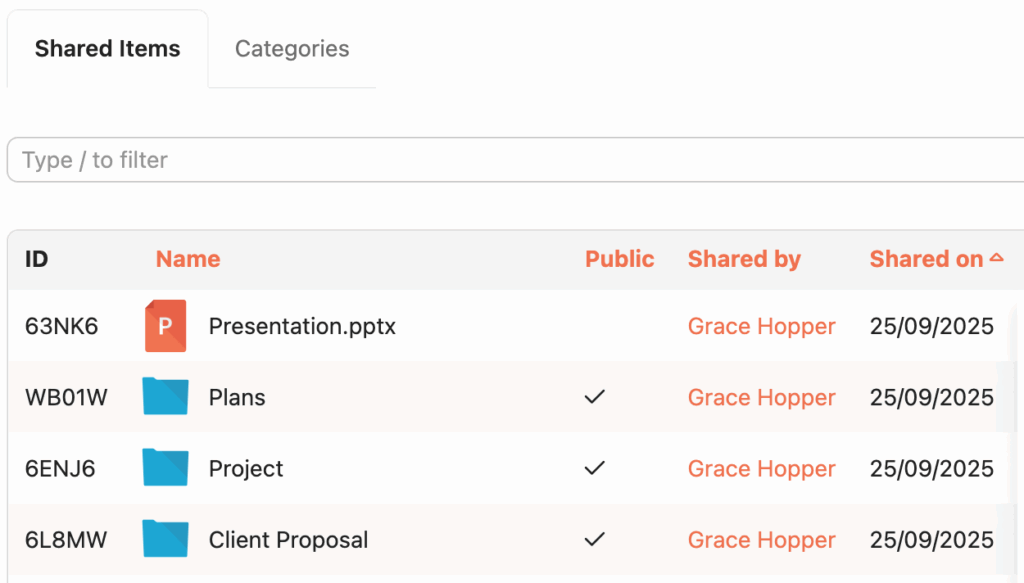Viewport: 1024px width, 583px height.
Task: Open Grace Hopper link in Plans row
Action: (761, 397)
